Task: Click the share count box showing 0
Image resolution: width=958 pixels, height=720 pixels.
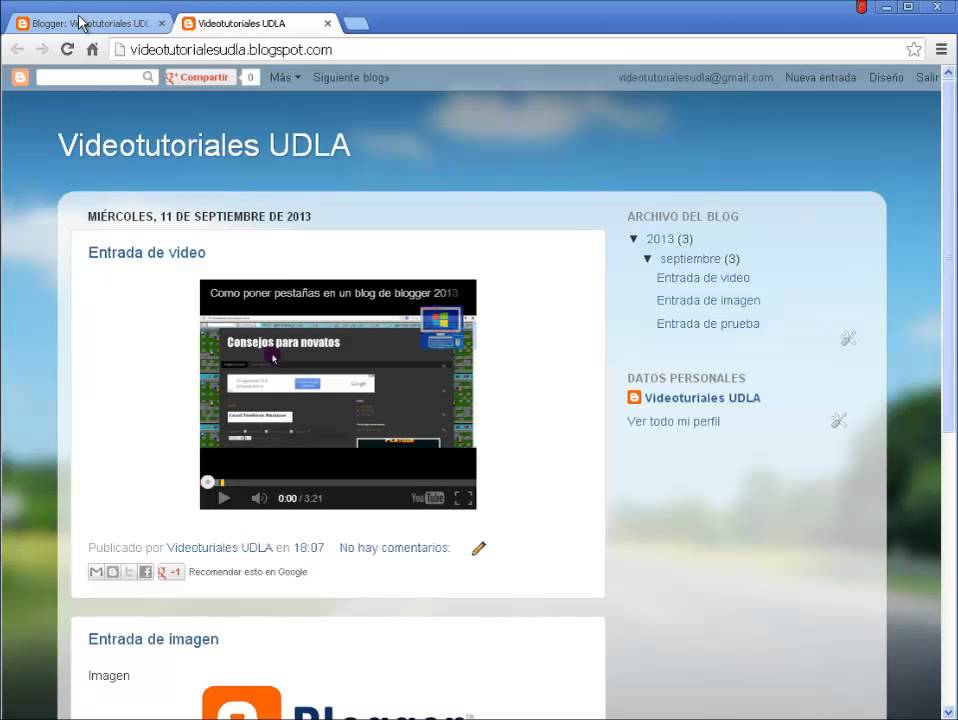Action: (x=250, y=77)
